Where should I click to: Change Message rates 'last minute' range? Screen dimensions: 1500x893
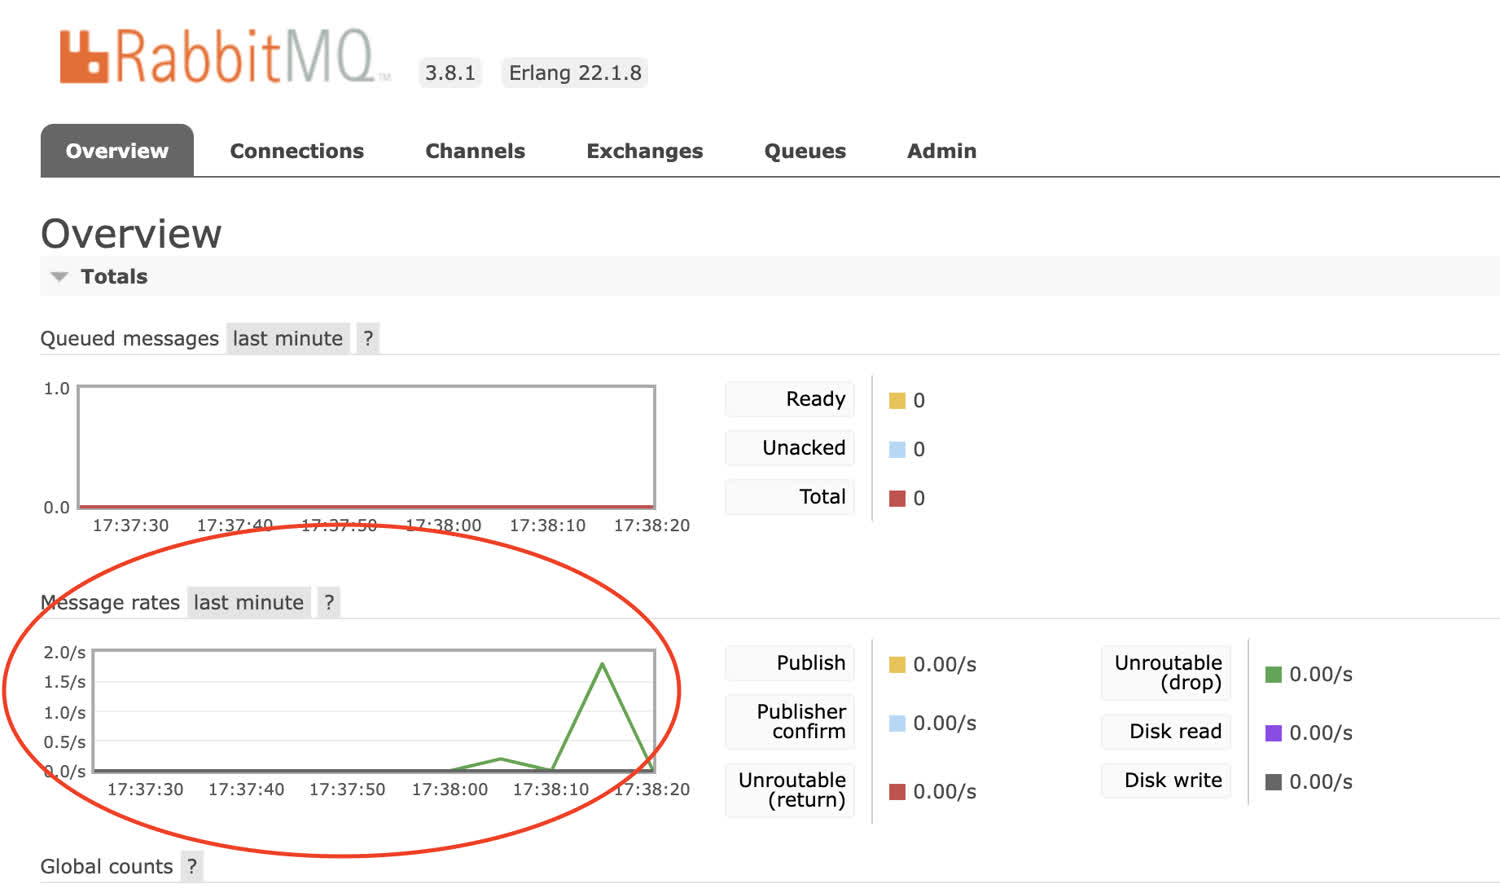[249, 603]
